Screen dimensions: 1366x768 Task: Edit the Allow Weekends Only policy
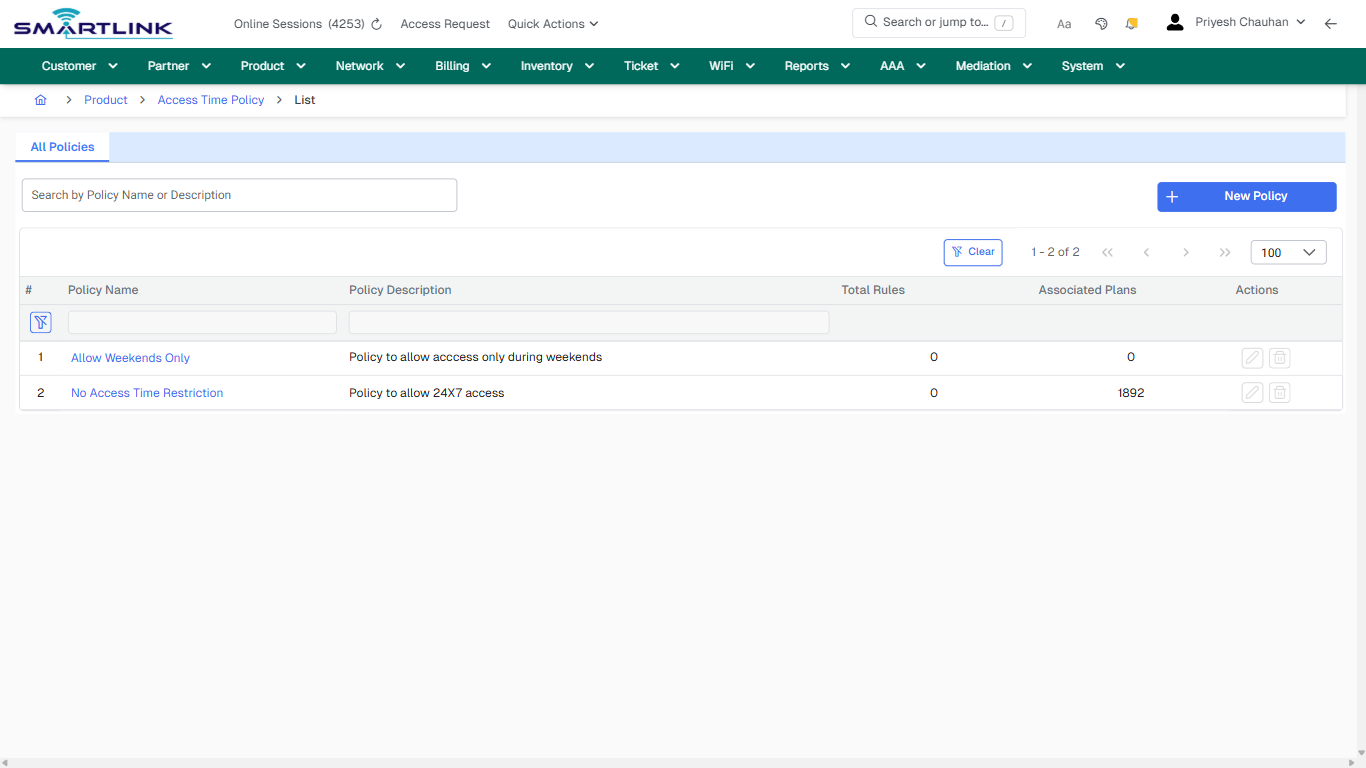tap(1251, 357)
